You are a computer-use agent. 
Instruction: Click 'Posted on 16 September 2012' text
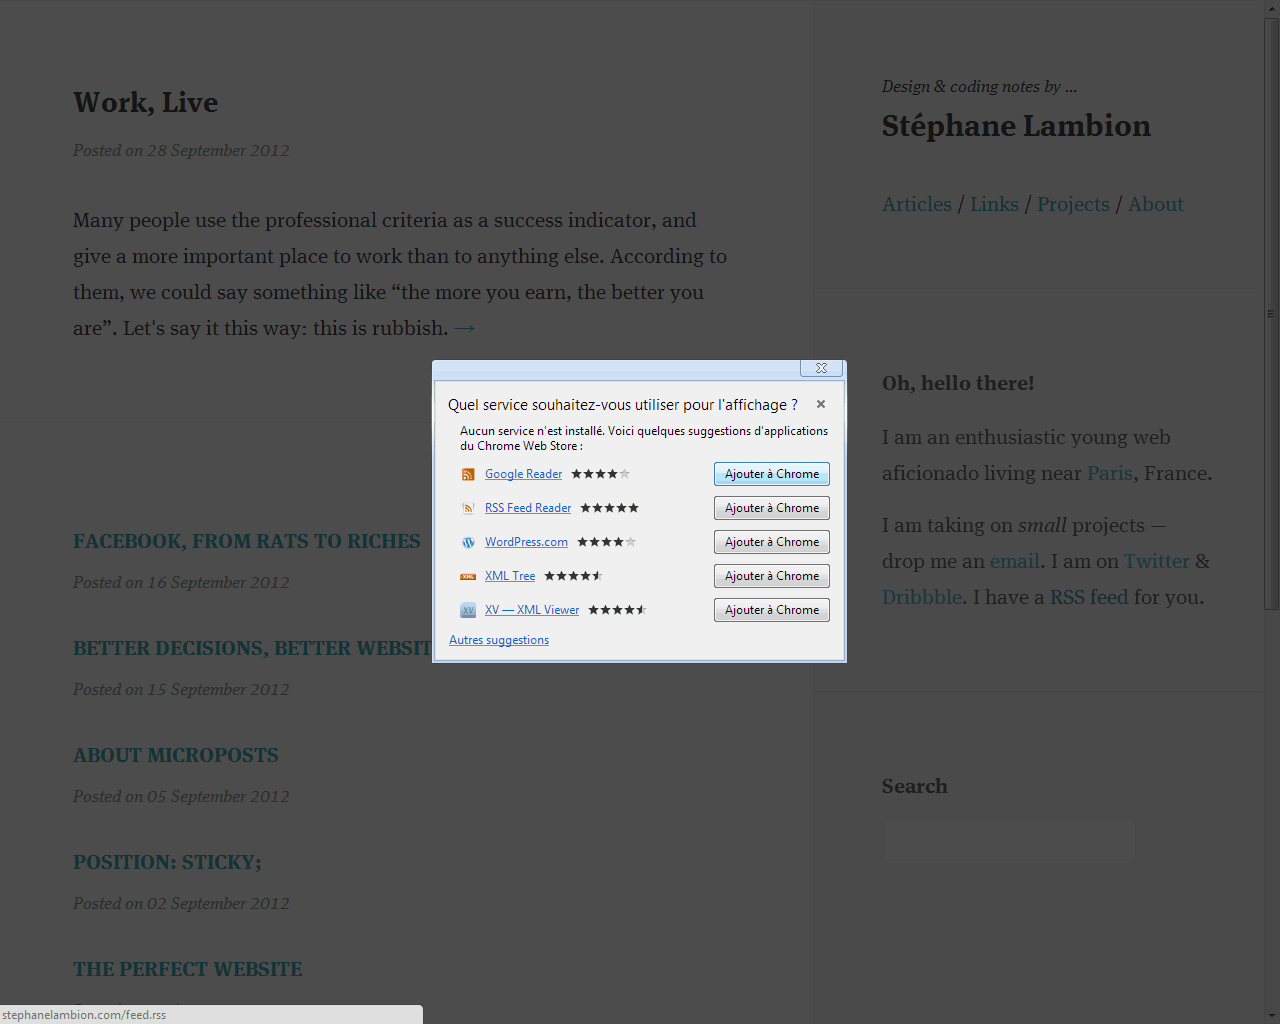click(181, 582)
